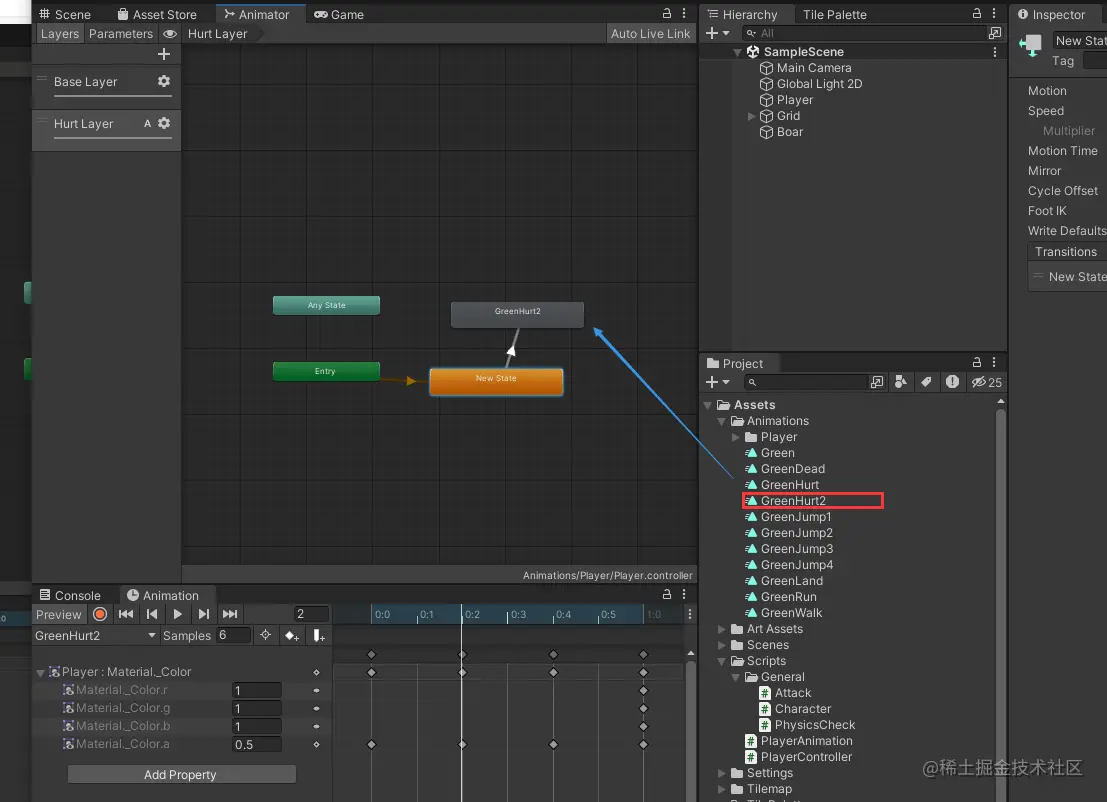1107x802 pixels.
Task: Add animation event
Action: pyautogui.click(x=318, y=635)
